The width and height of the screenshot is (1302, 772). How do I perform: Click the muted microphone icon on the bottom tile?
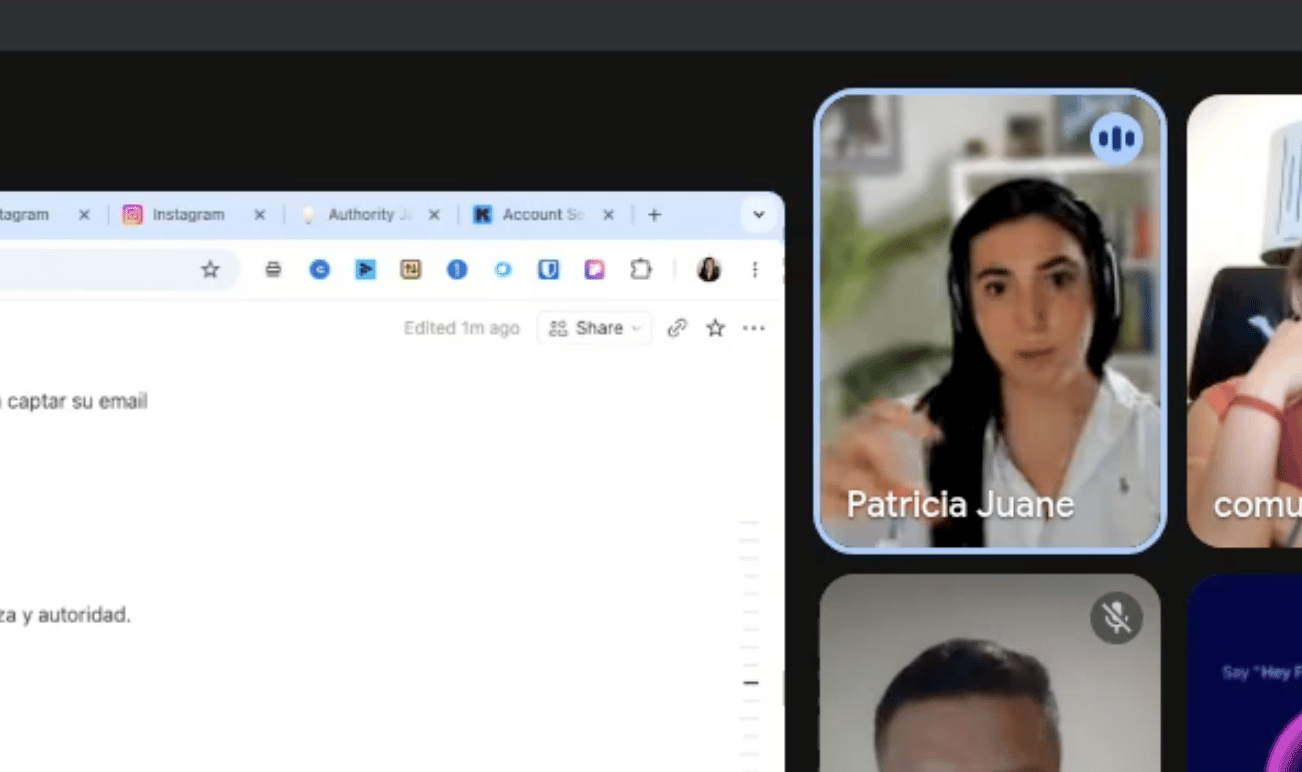click(1116, 618)
